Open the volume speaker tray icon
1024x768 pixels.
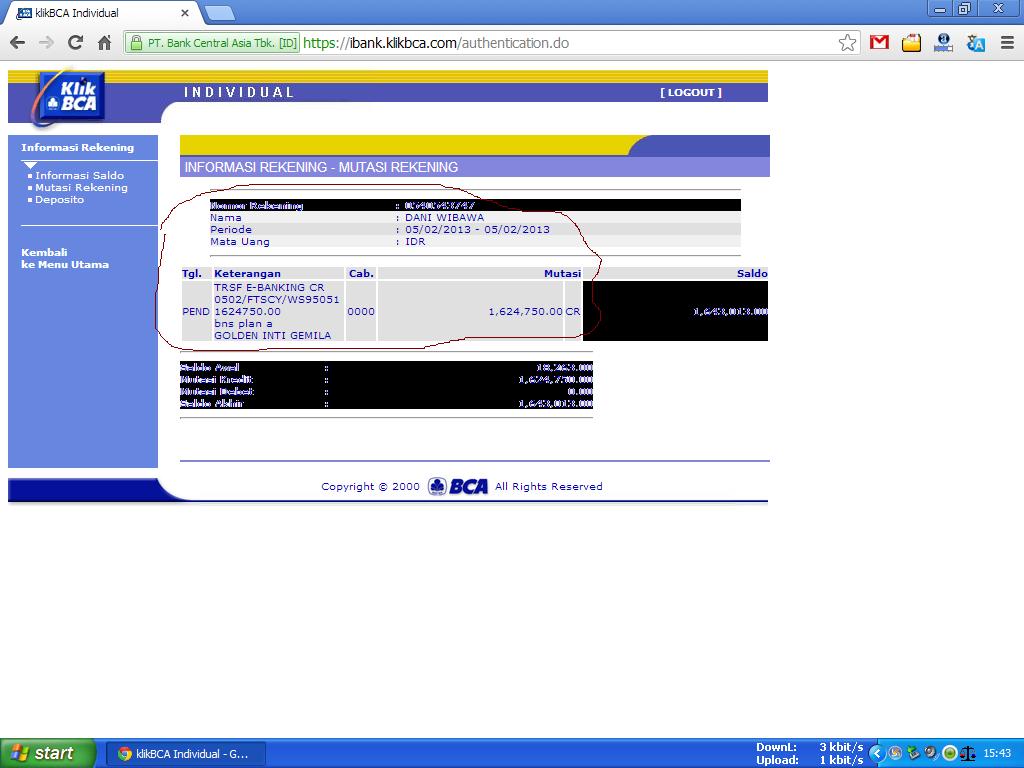point(931,753)
